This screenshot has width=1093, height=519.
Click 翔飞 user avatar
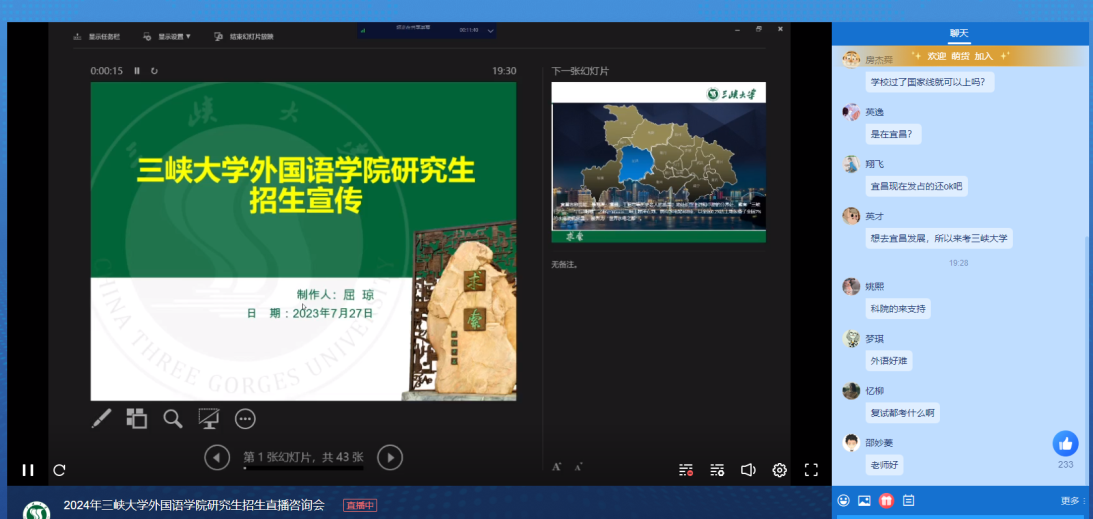pos(851,164)
